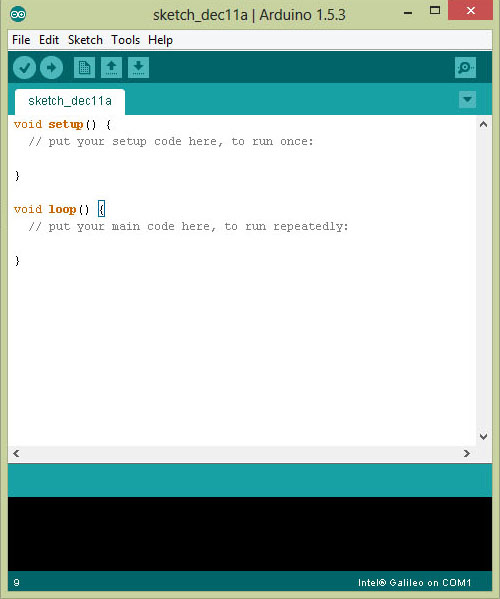Select the sketch_dec11a tab

[x=70, y=101]
